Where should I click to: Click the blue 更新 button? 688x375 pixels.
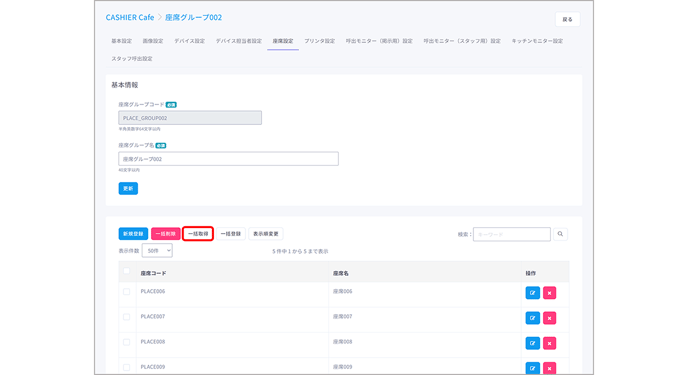128,189
